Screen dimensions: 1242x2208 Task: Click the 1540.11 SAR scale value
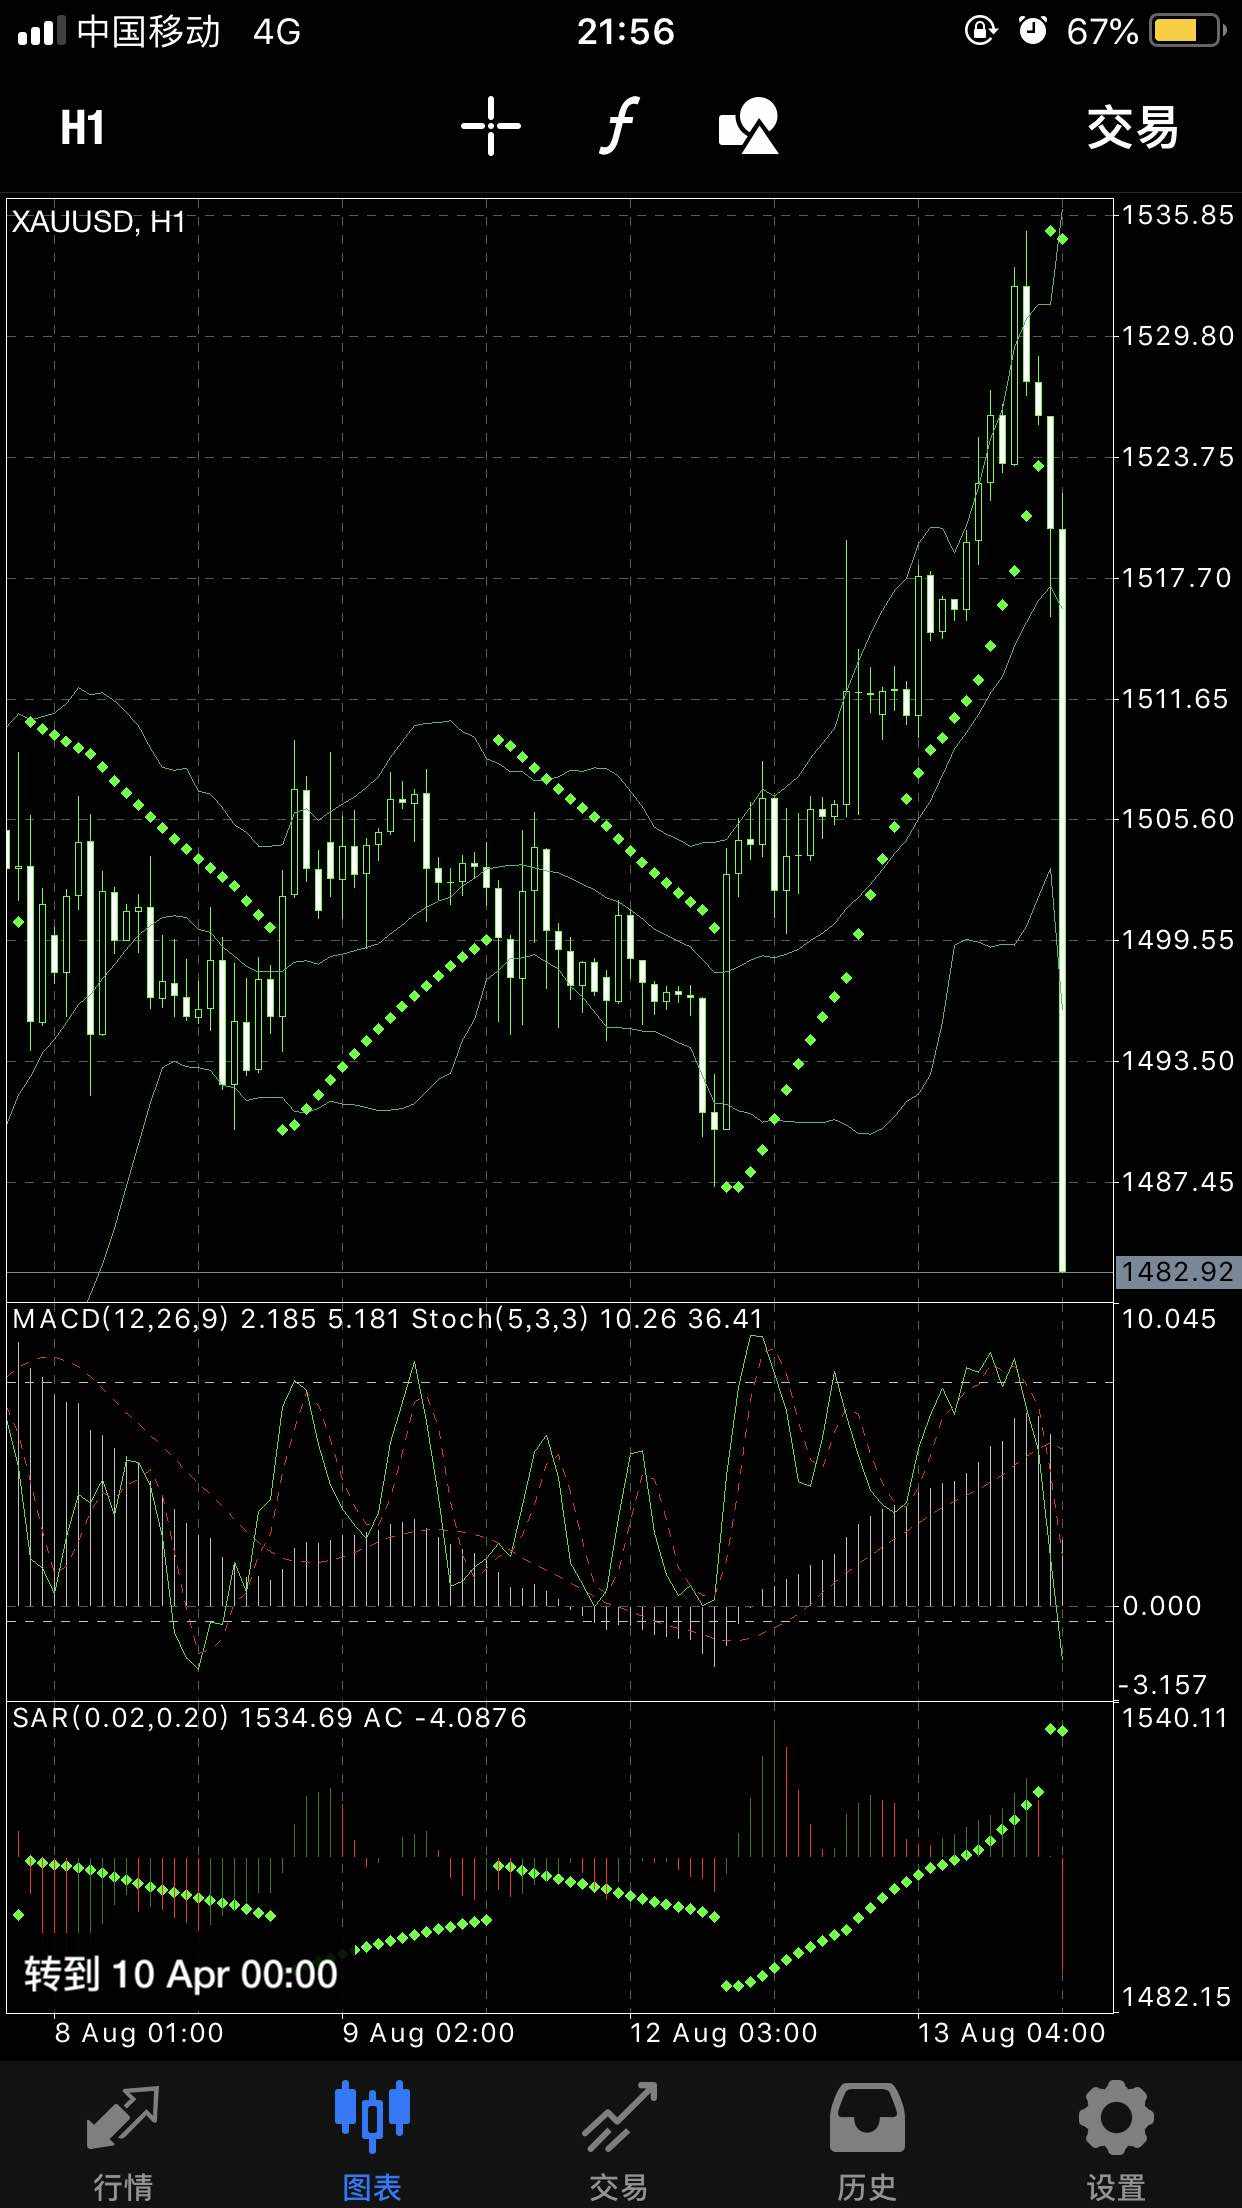pyautogui.click(x=1174, y=1718)
